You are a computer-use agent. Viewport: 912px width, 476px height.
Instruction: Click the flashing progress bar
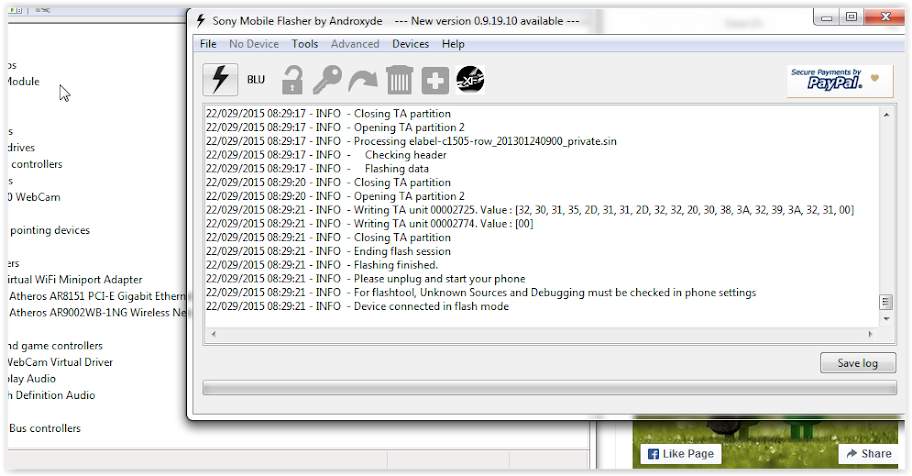click(549, 388)
